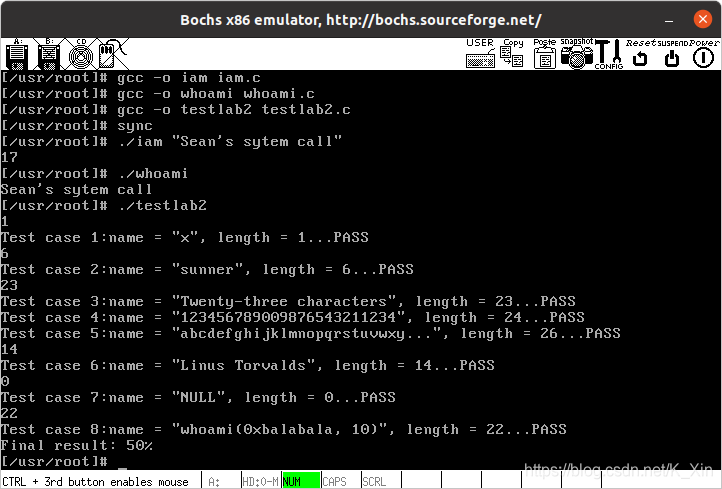
Task: Click the Test case 3 'Twenty-three characters' line
Action: (288, 302)
